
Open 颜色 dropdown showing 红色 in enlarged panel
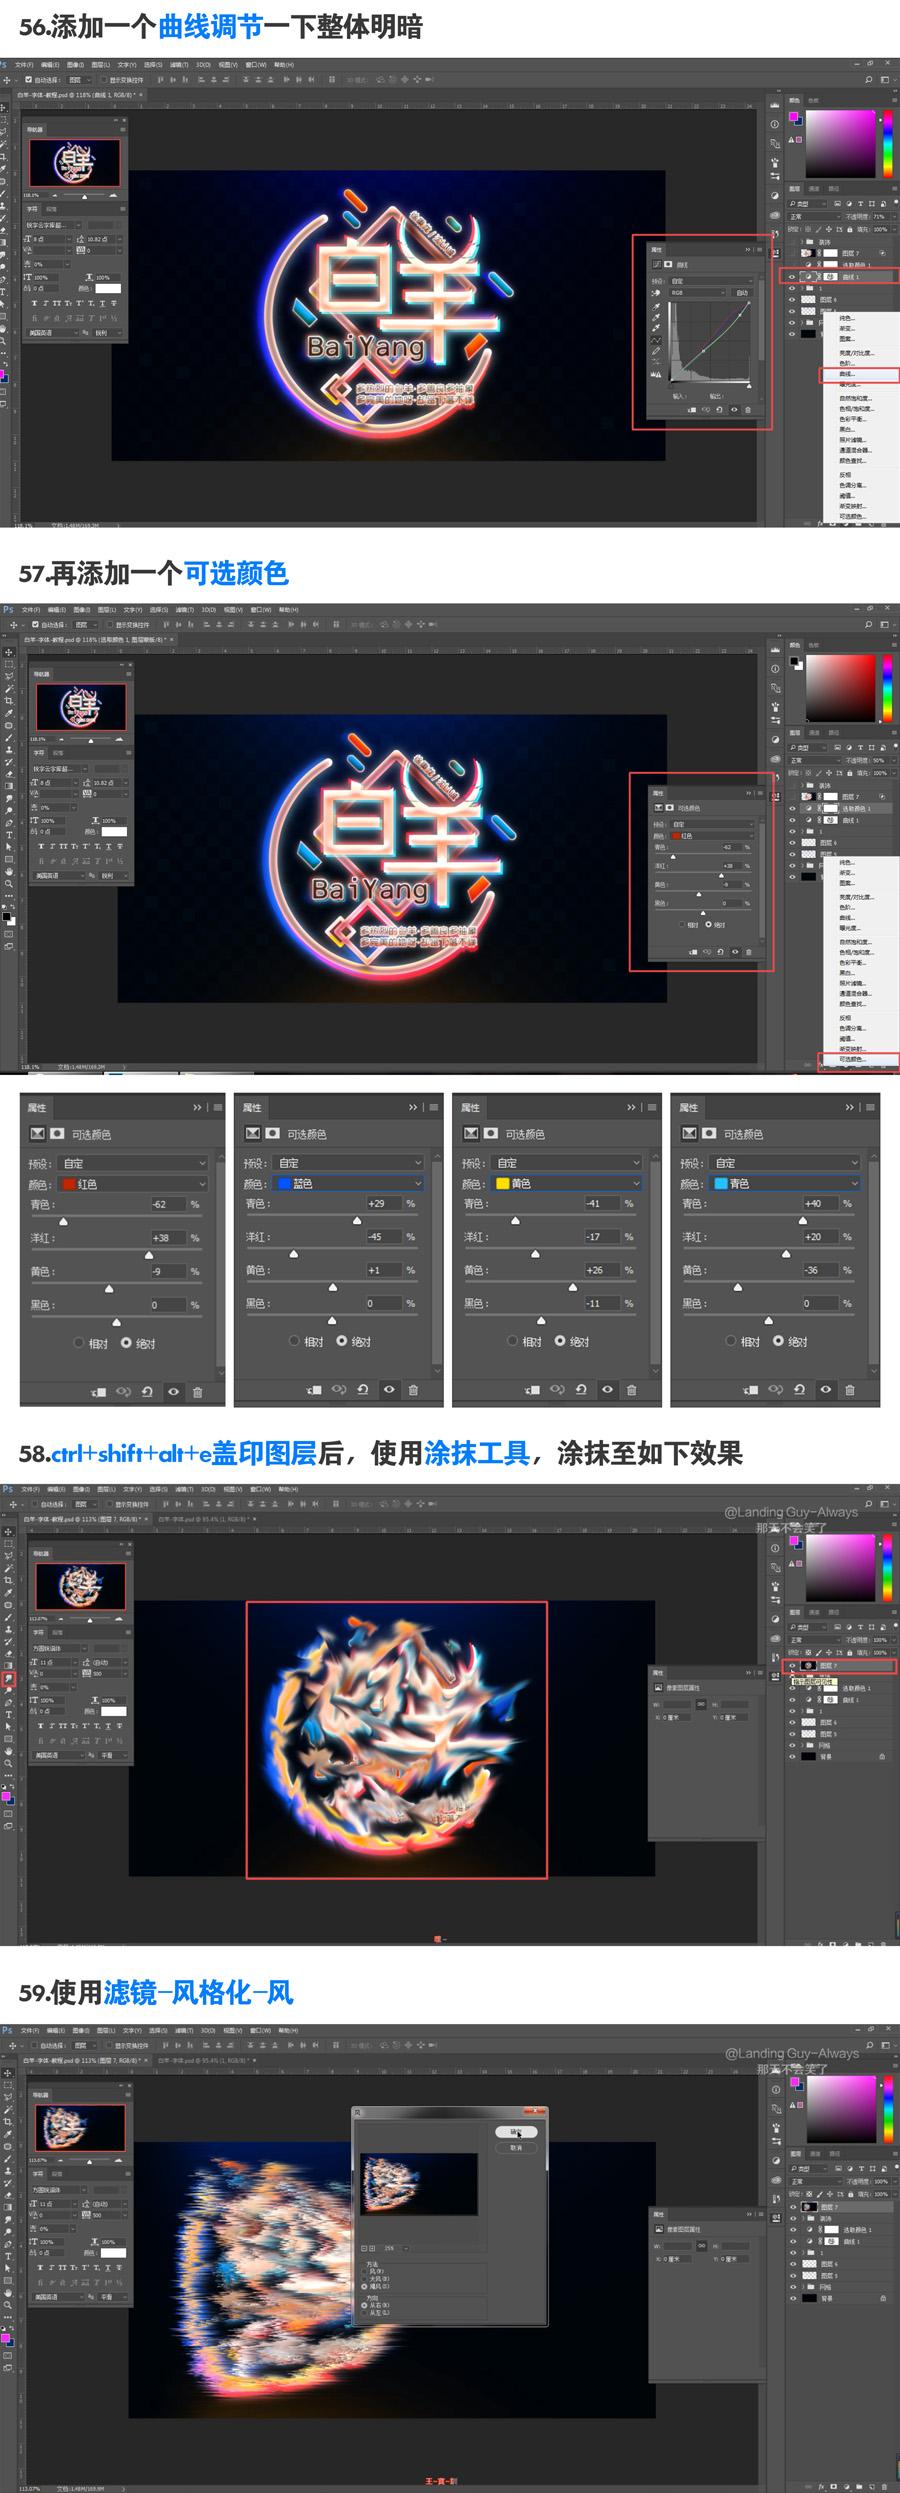click(133, 1184)
